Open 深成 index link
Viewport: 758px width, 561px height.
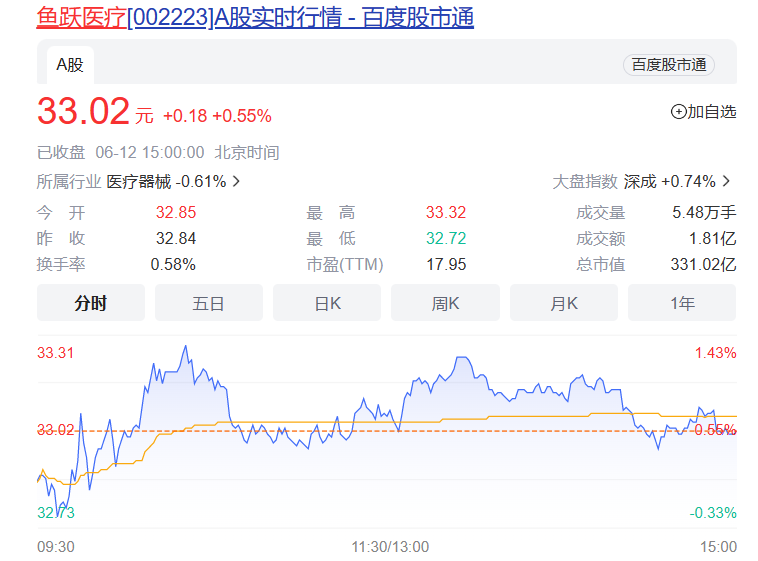point(640,182)
